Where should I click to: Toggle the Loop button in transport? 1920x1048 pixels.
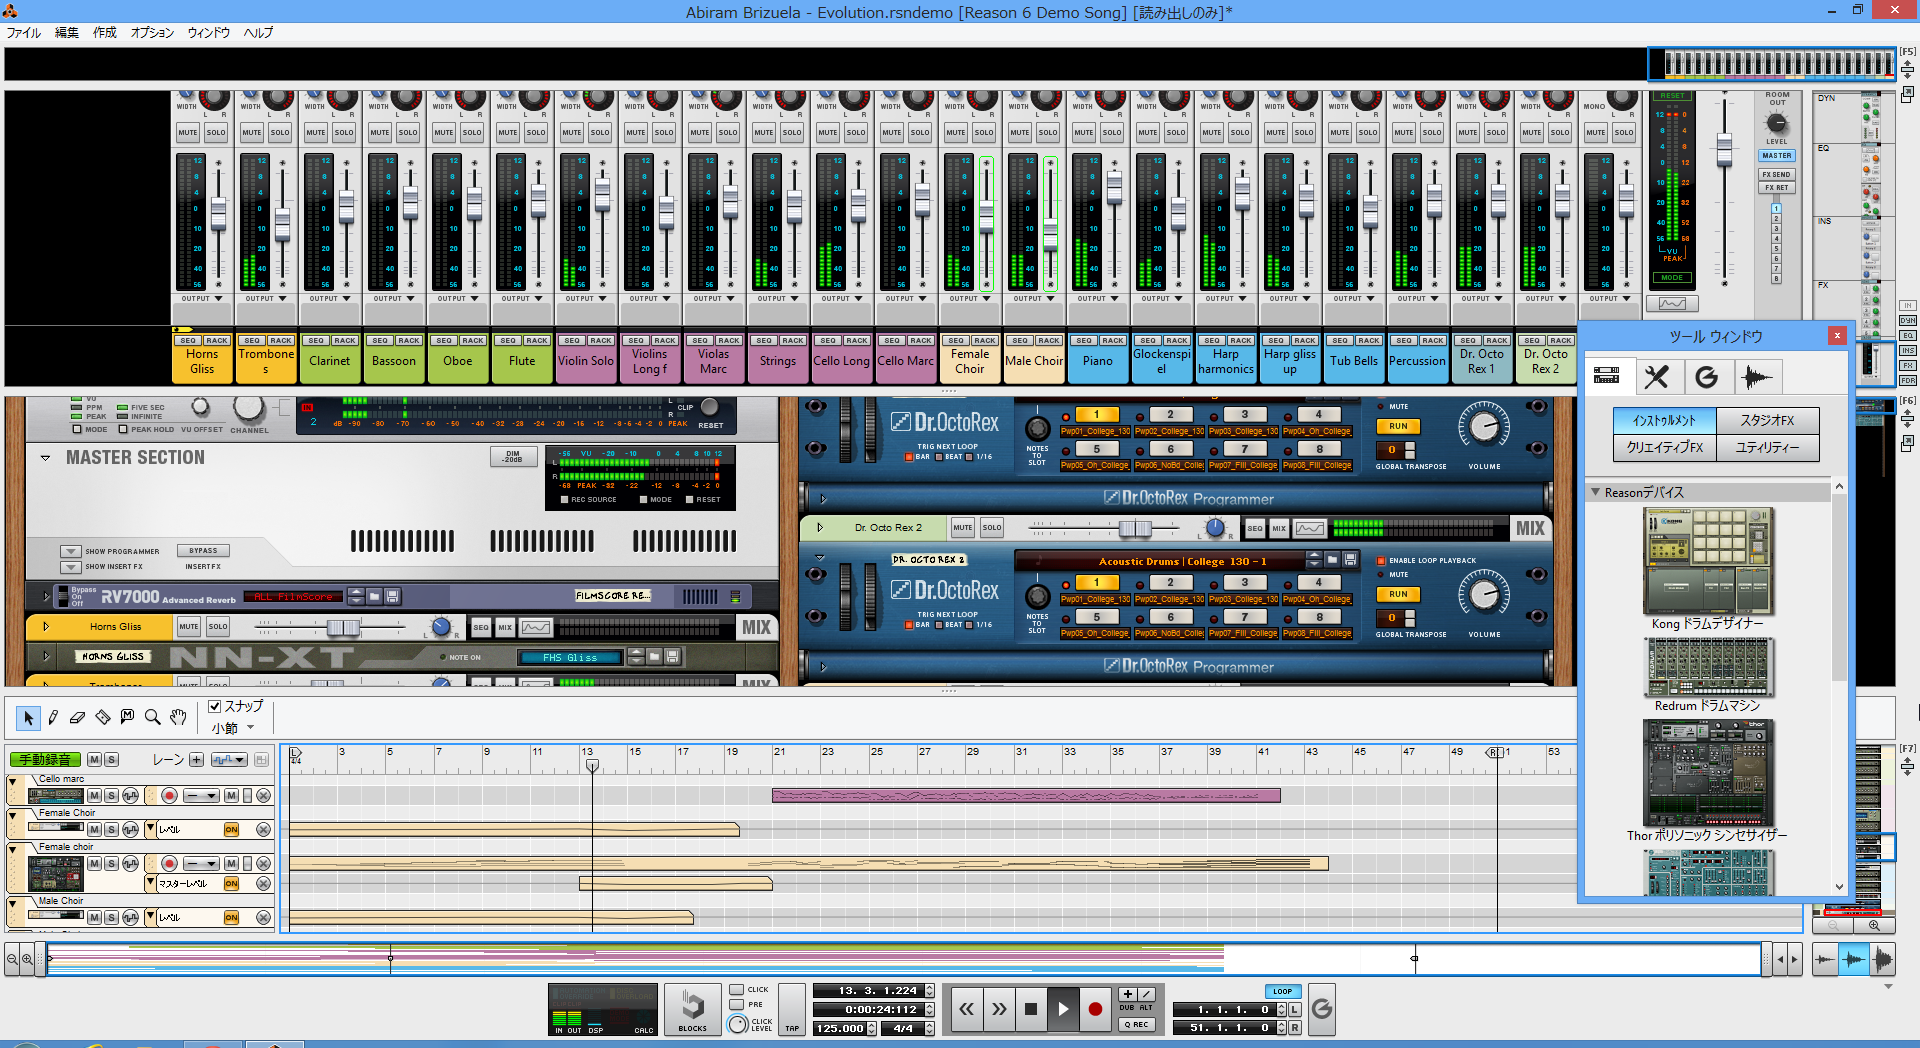pyautogui.click(x=1282, y=992)
